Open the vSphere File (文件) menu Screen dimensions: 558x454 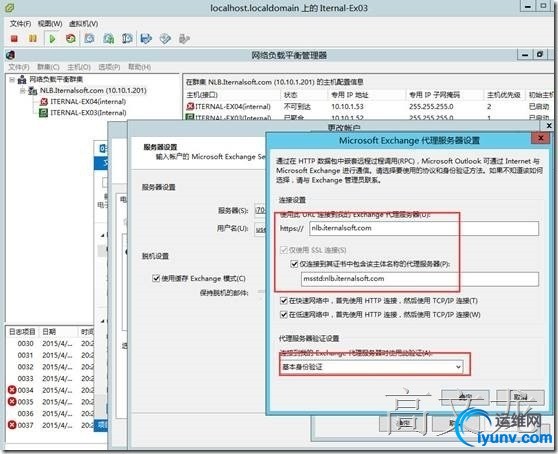click(20, 24)
